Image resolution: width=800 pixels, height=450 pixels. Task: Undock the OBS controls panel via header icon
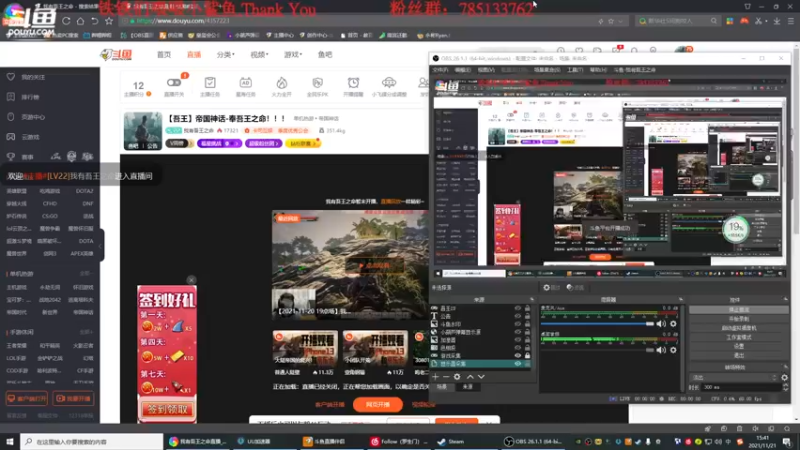[785, 299]
